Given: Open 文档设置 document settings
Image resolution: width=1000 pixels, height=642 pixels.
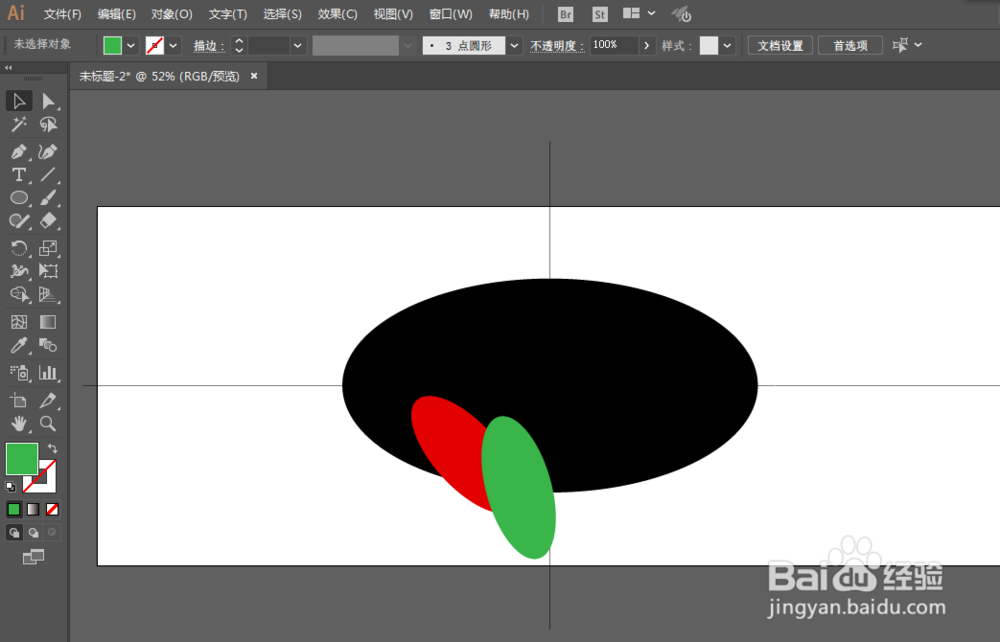Looking at the screenshot, I should point(780,45).
